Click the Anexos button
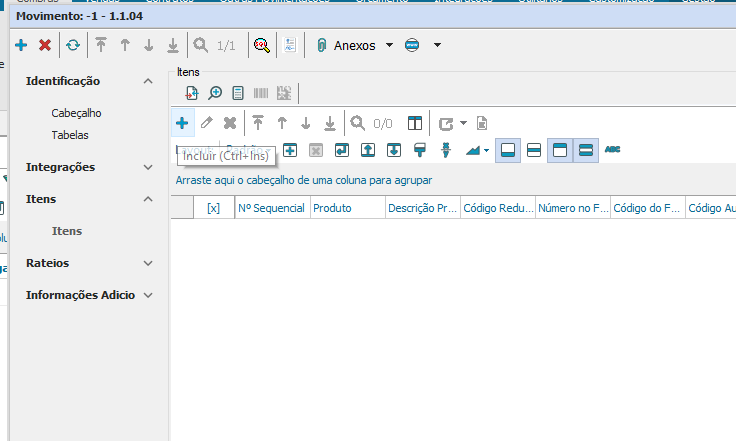The width and height of the screenshot is (736, 441). [x=347, y=45]
